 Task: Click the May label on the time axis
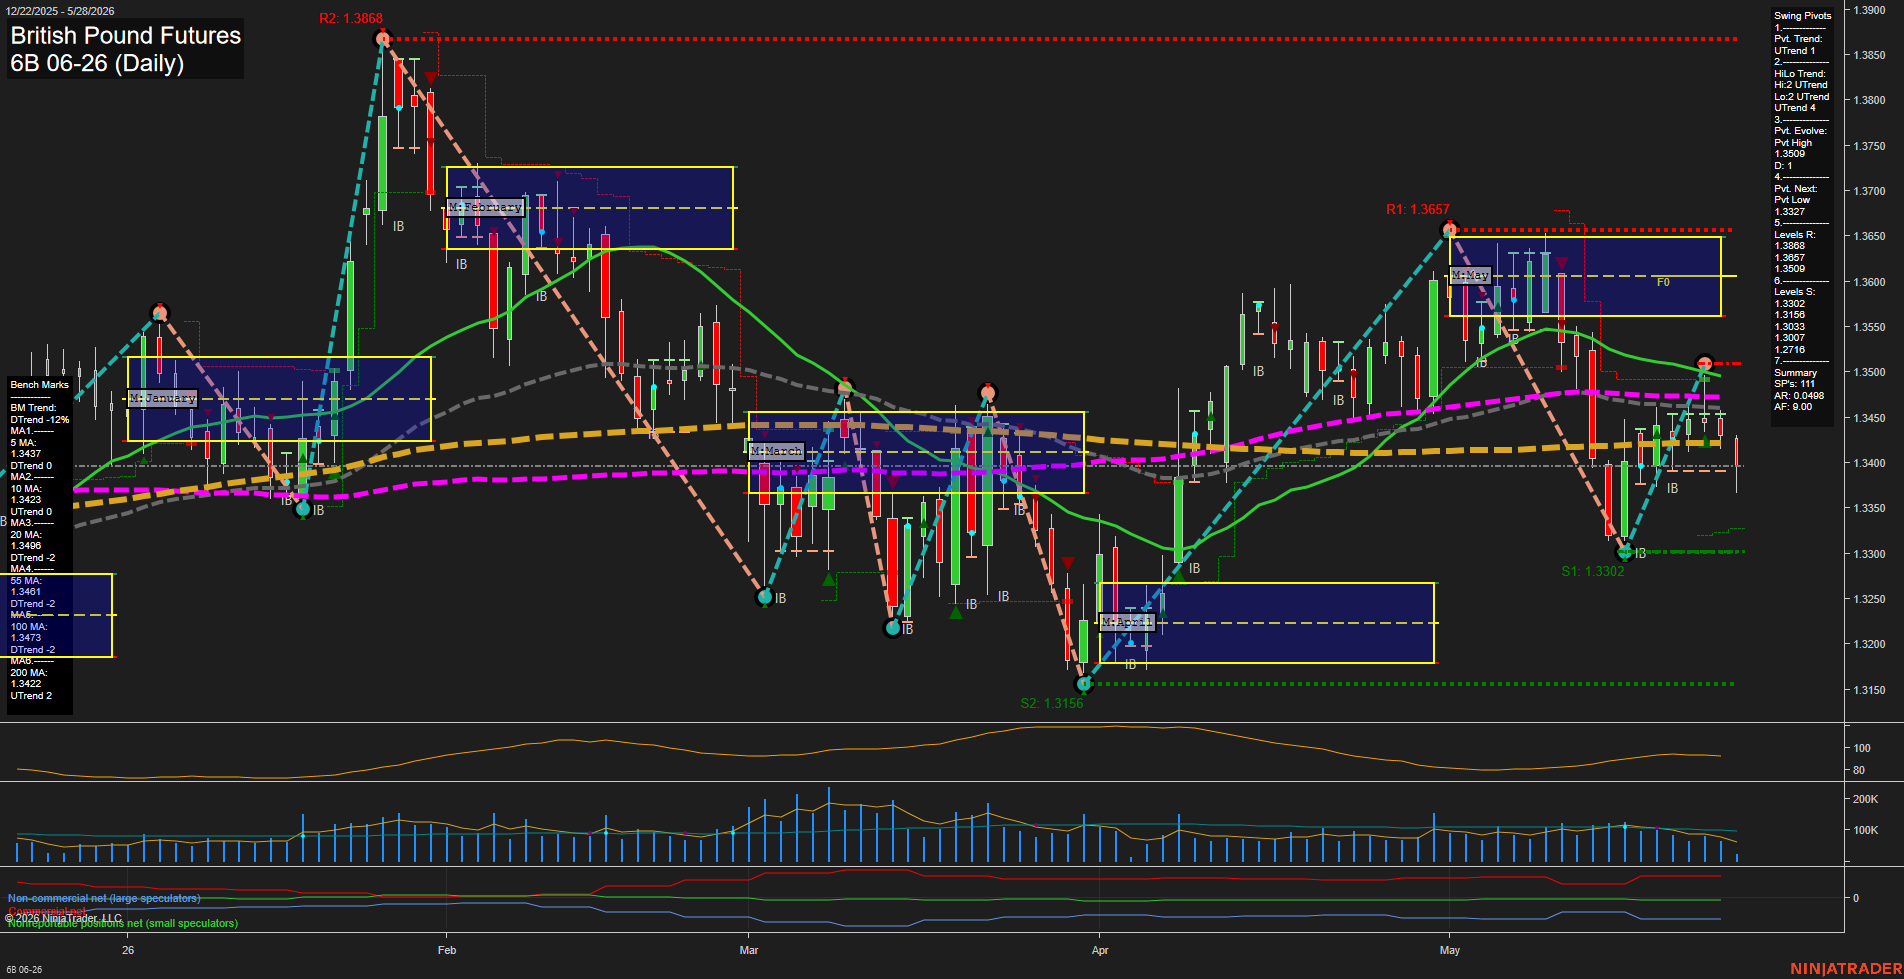pos(1450,950)
